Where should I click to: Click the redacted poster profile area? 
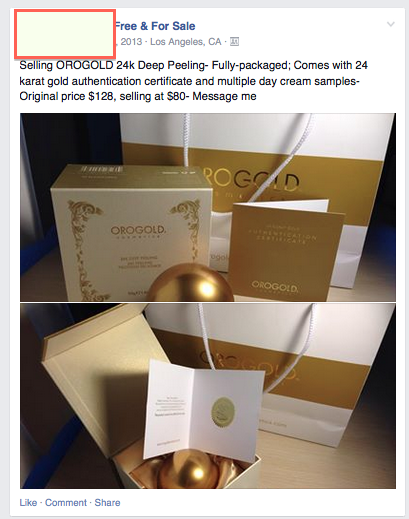coord(65,33)
